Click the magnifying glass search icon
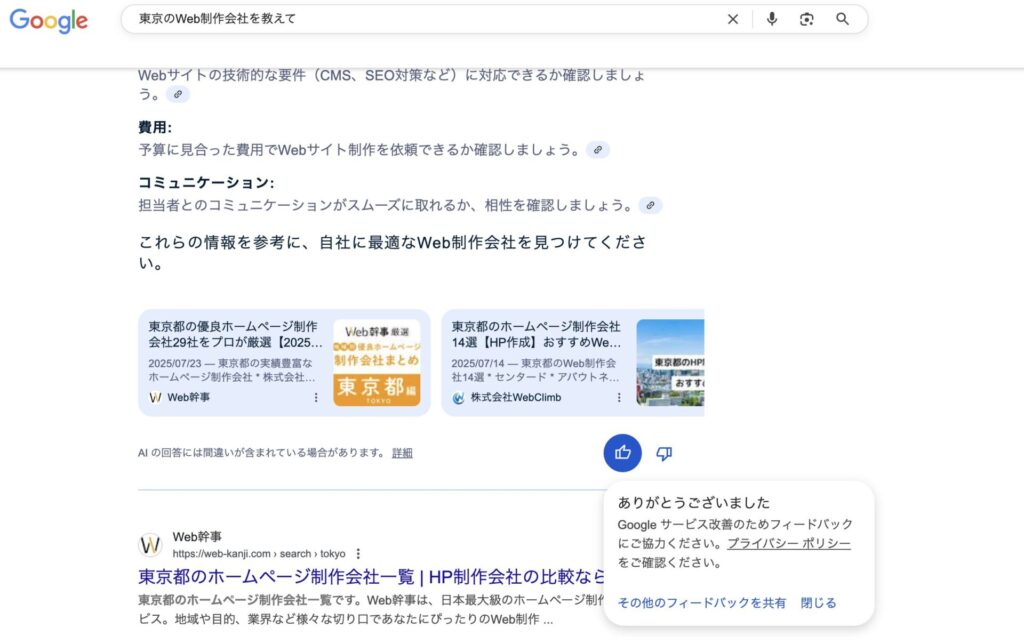This screenshot has height=644, width=1024. click(842, 18)
